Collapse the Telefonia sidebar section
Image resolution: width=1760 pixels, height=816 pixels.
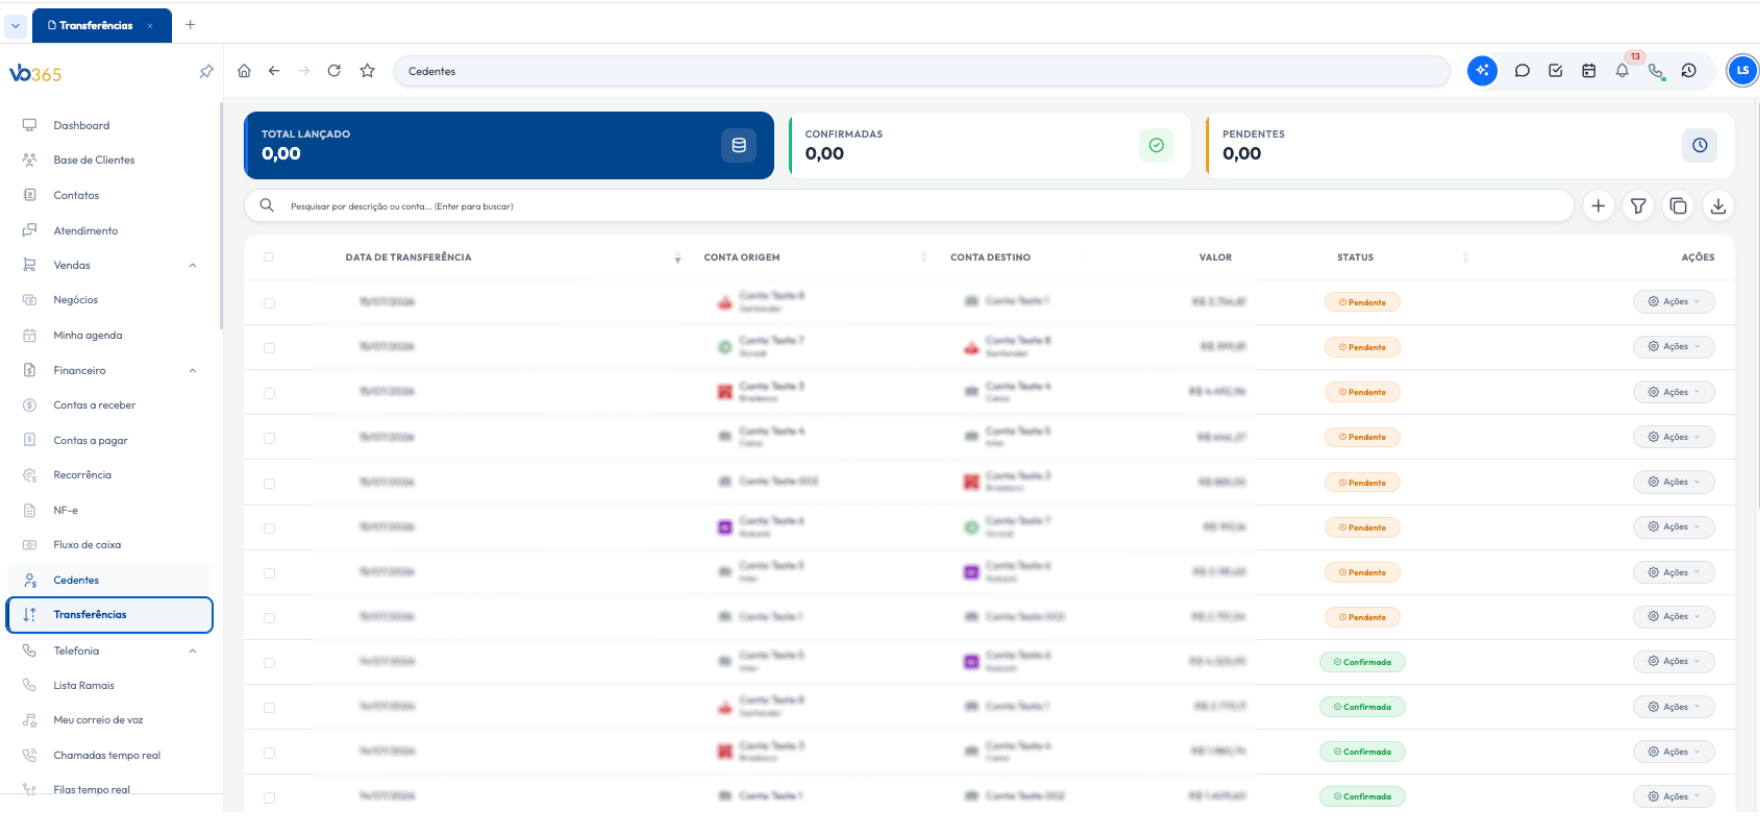193,651
